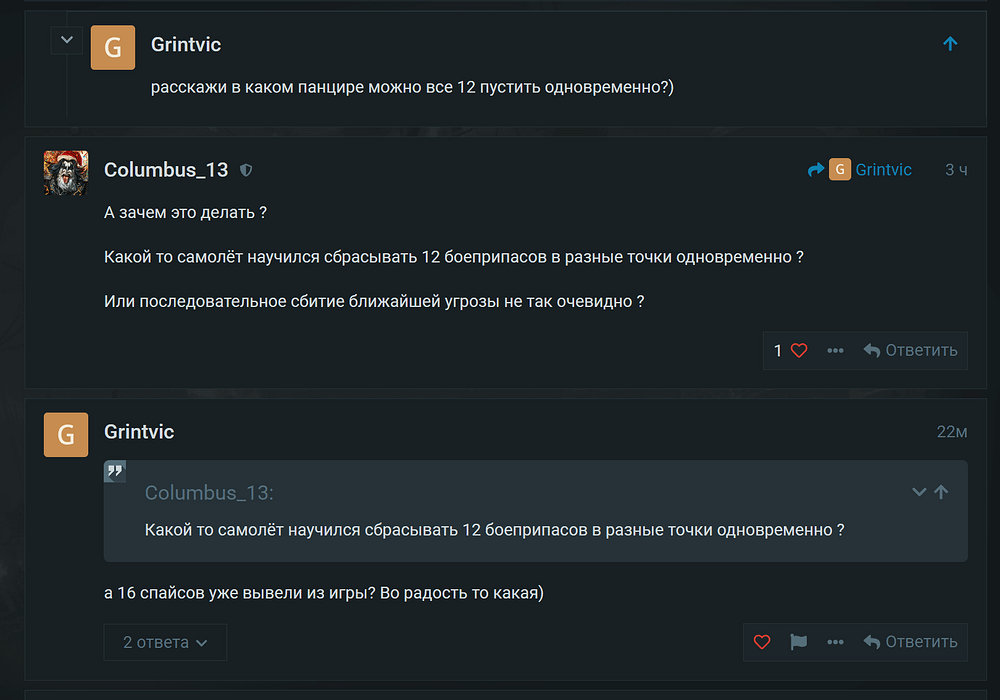
Task: Toggle like heart on Columbus_13's post
Action: [799, 351]
